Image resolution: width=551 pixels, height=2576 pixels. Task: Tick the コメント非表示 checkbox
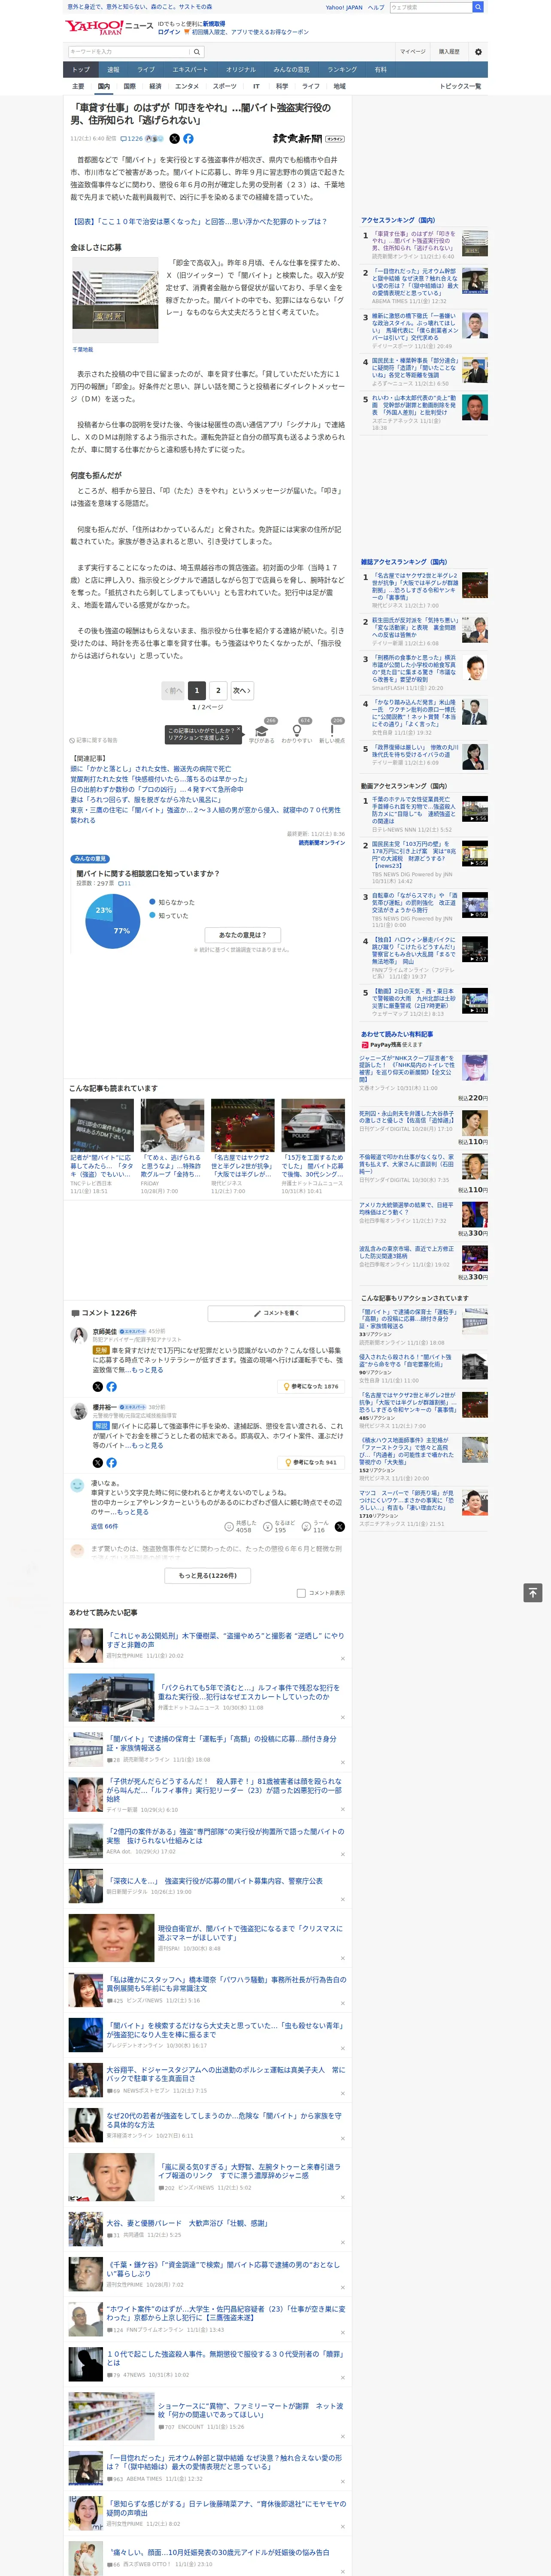[x=301, y=1593]
